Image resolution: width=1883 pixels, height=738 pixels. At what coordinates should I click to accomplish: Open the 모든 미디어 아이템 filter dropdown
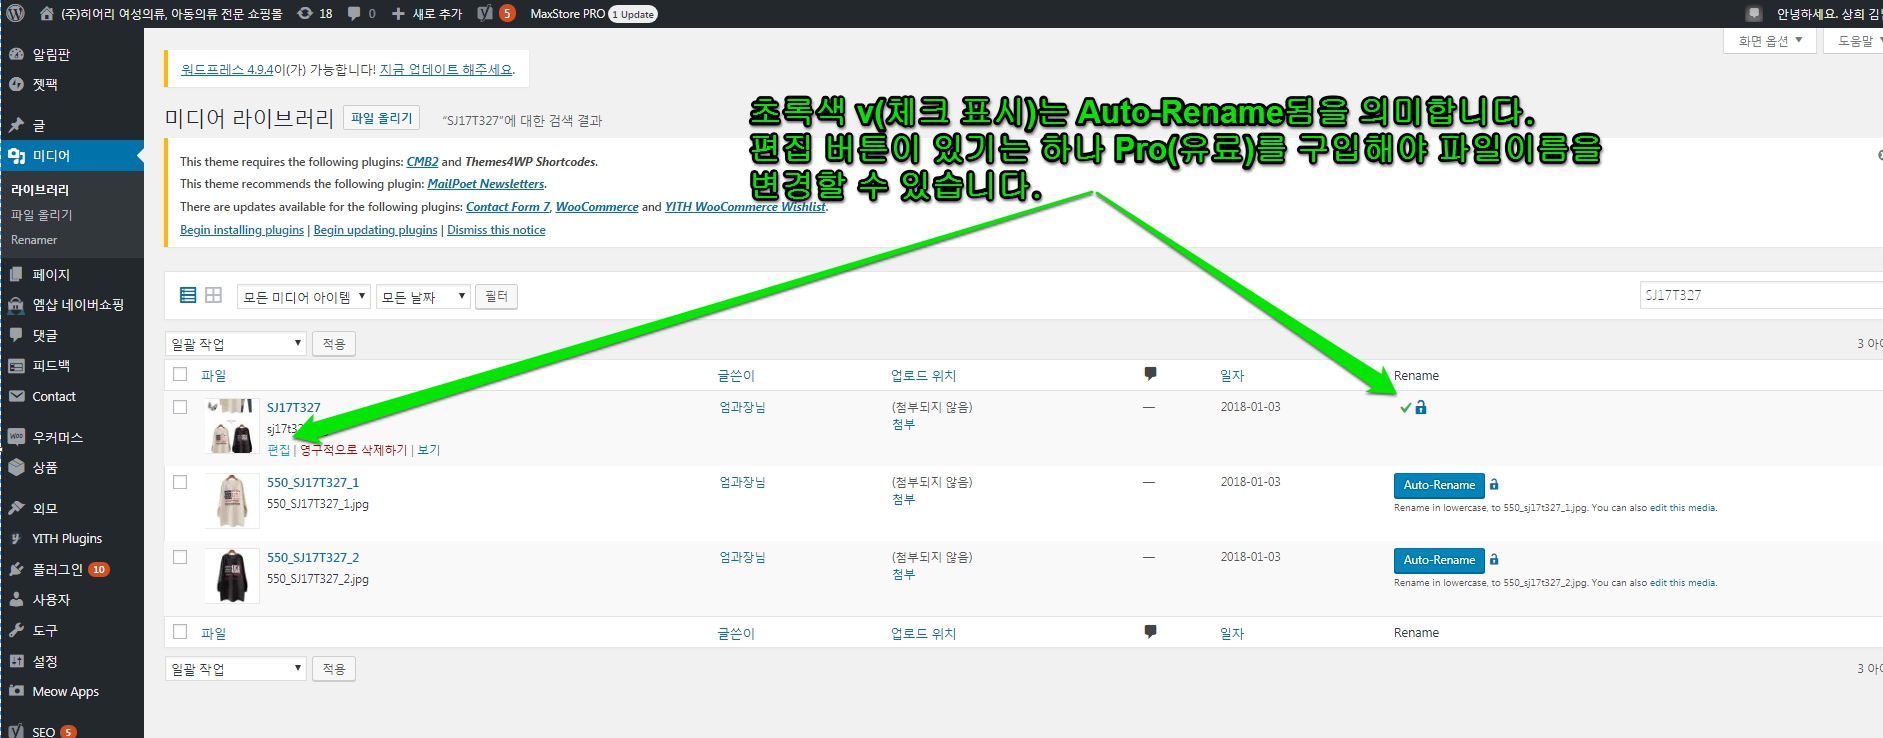click(304, 297)
